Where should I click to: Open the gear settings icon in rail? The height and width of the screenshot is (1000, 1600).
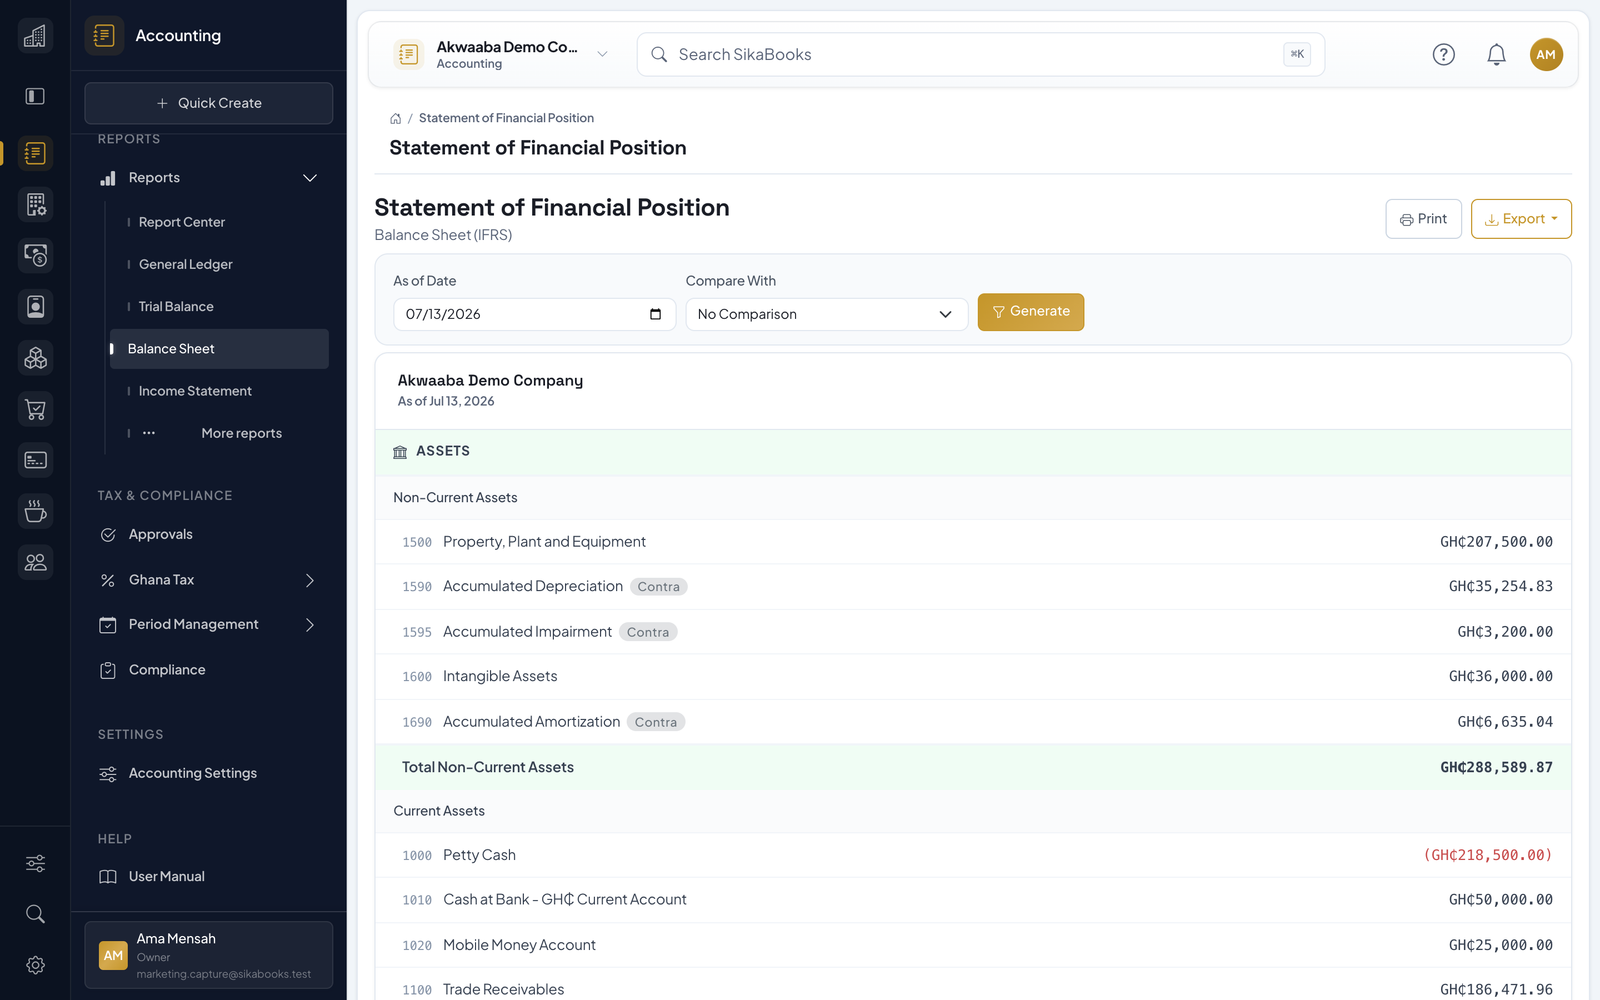tap(35, 965)
